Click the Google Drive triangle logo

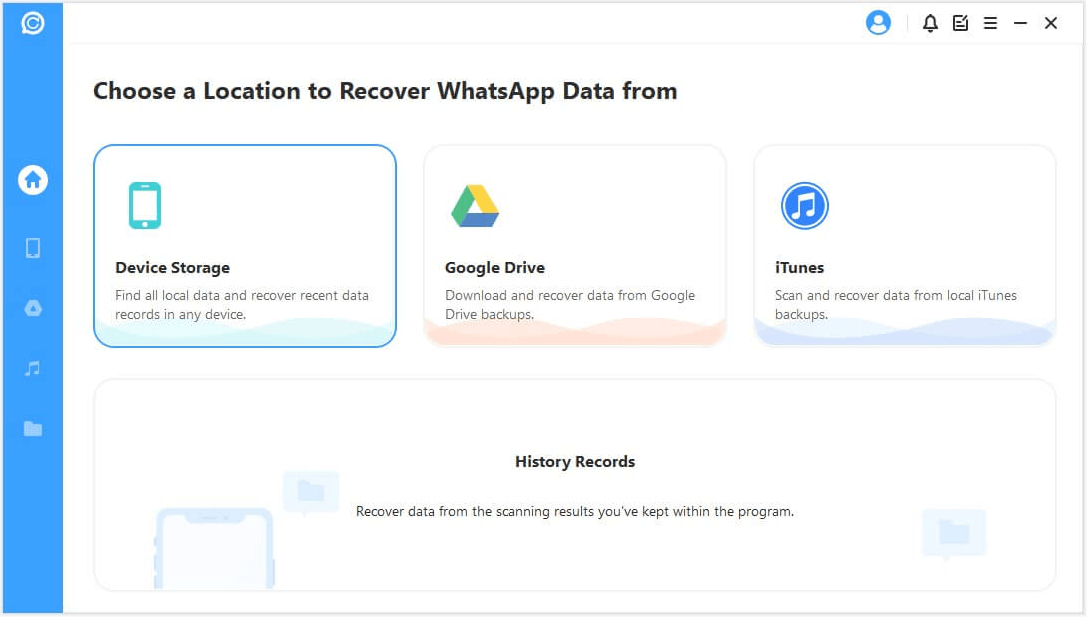pos(475,206)
